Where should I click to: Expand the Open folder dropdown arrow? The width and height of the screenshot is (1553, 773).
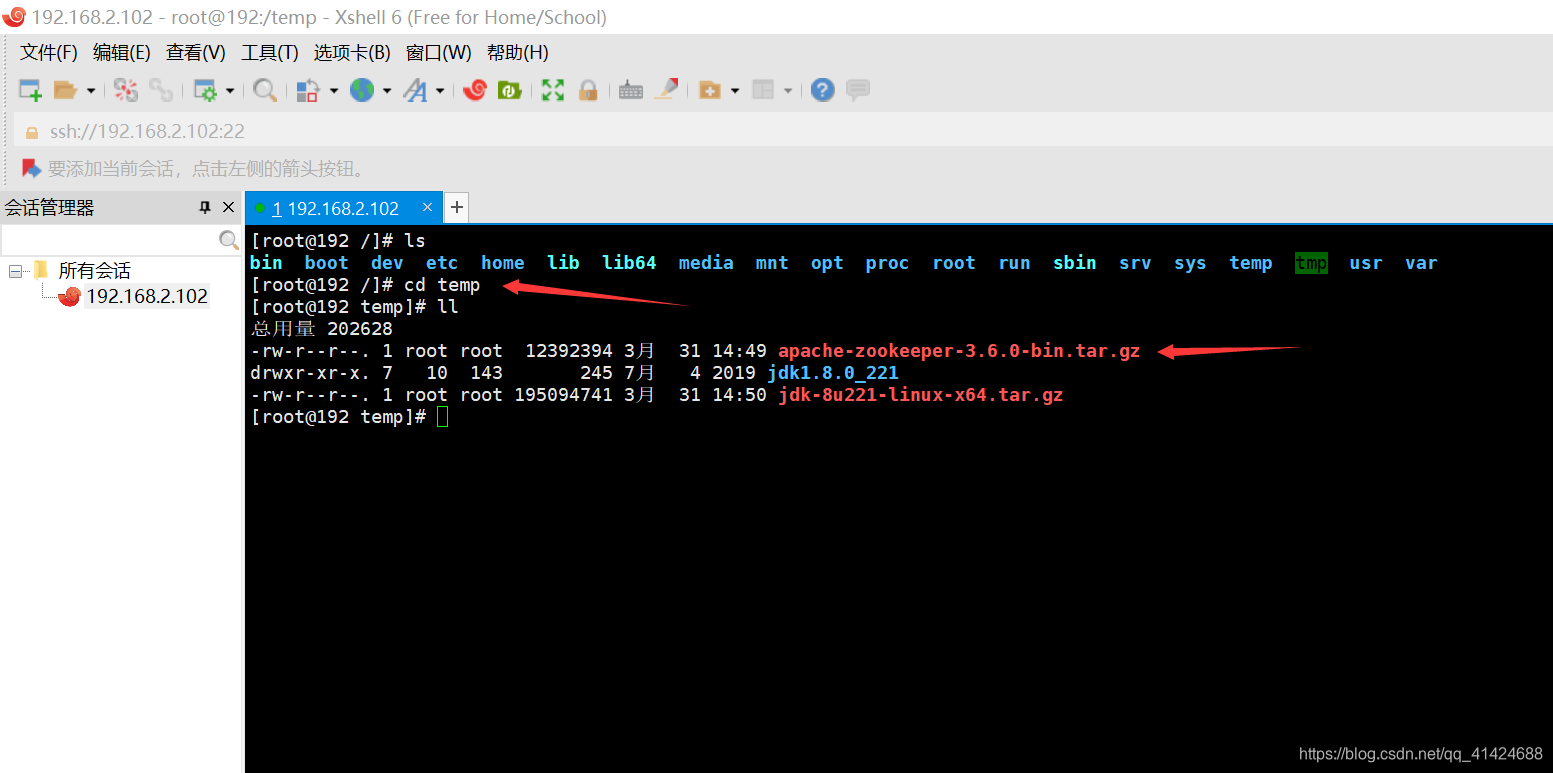[x=90, y=91]
